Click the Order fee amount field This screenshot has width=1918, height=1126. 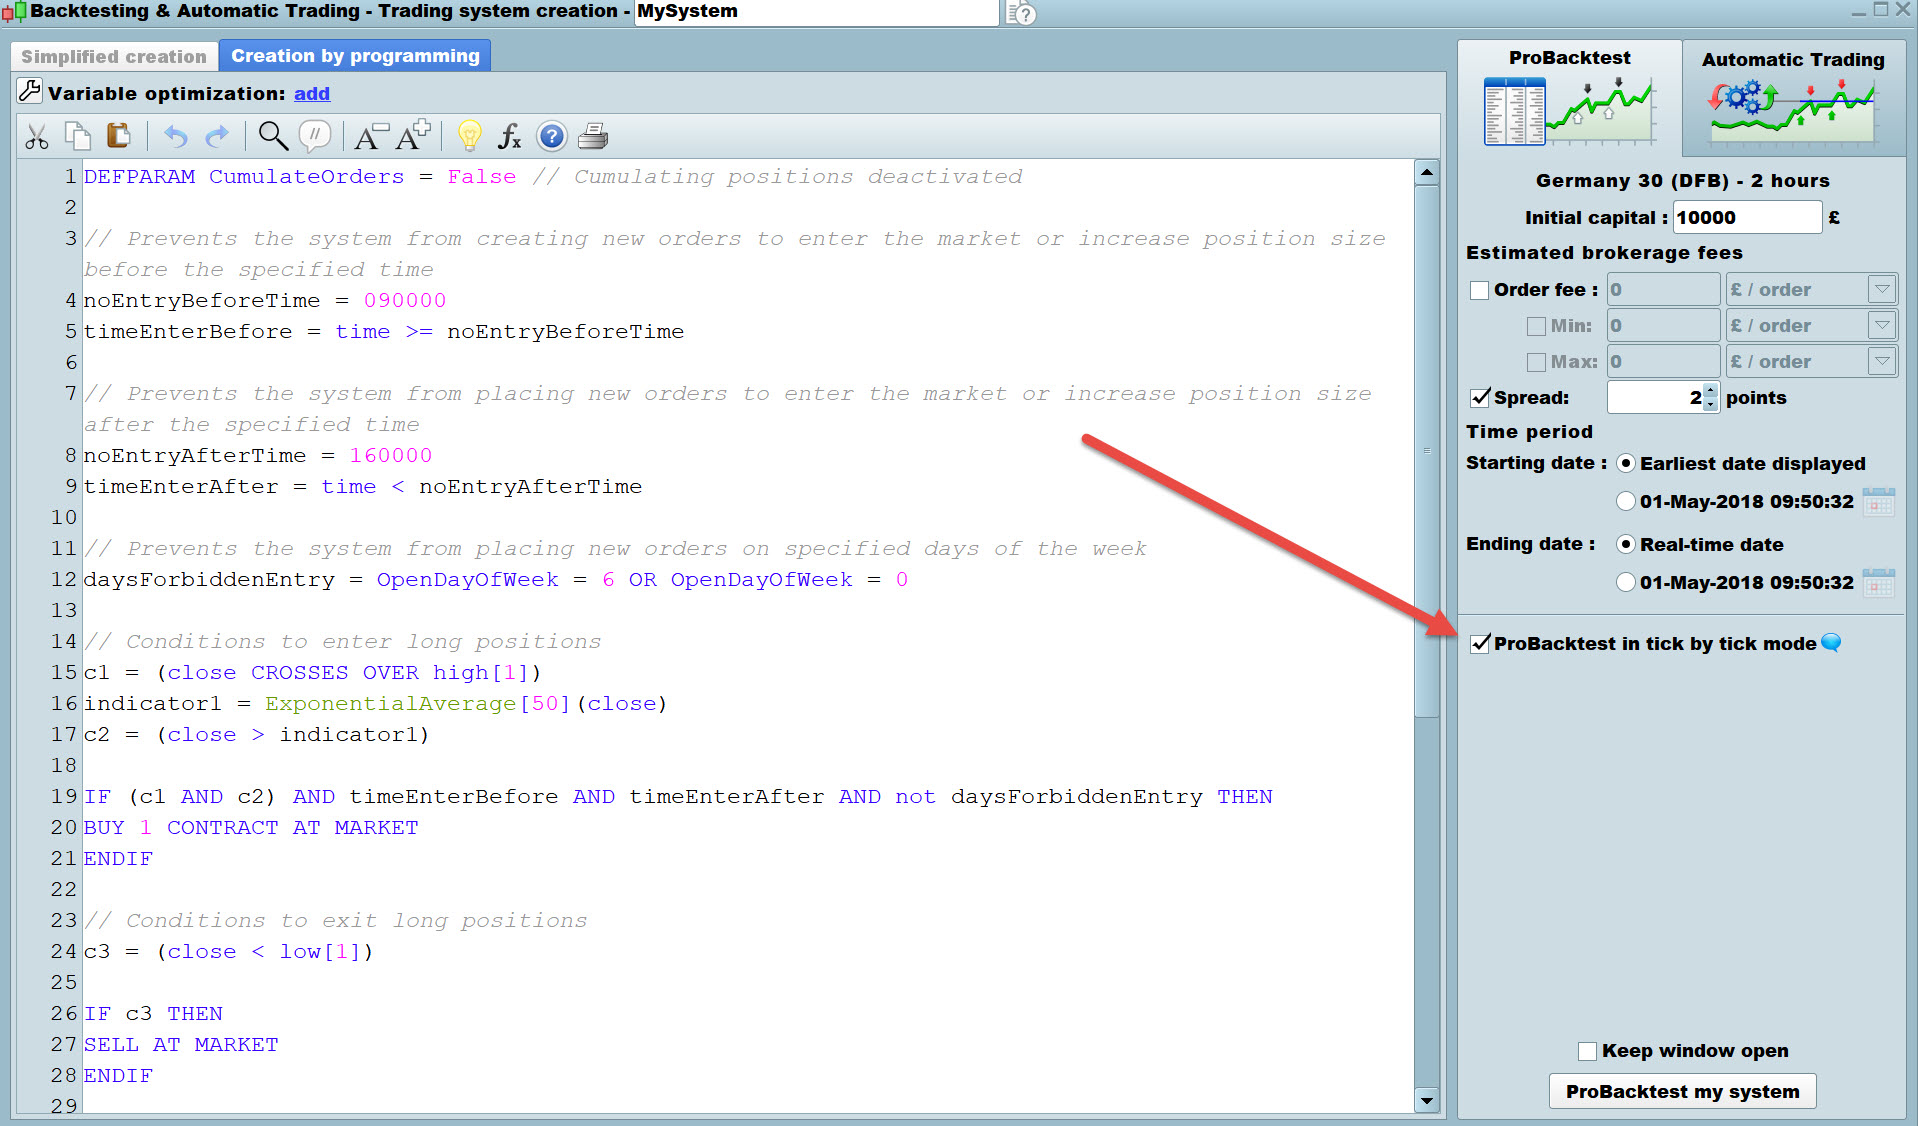click(x=1663, y=290)
